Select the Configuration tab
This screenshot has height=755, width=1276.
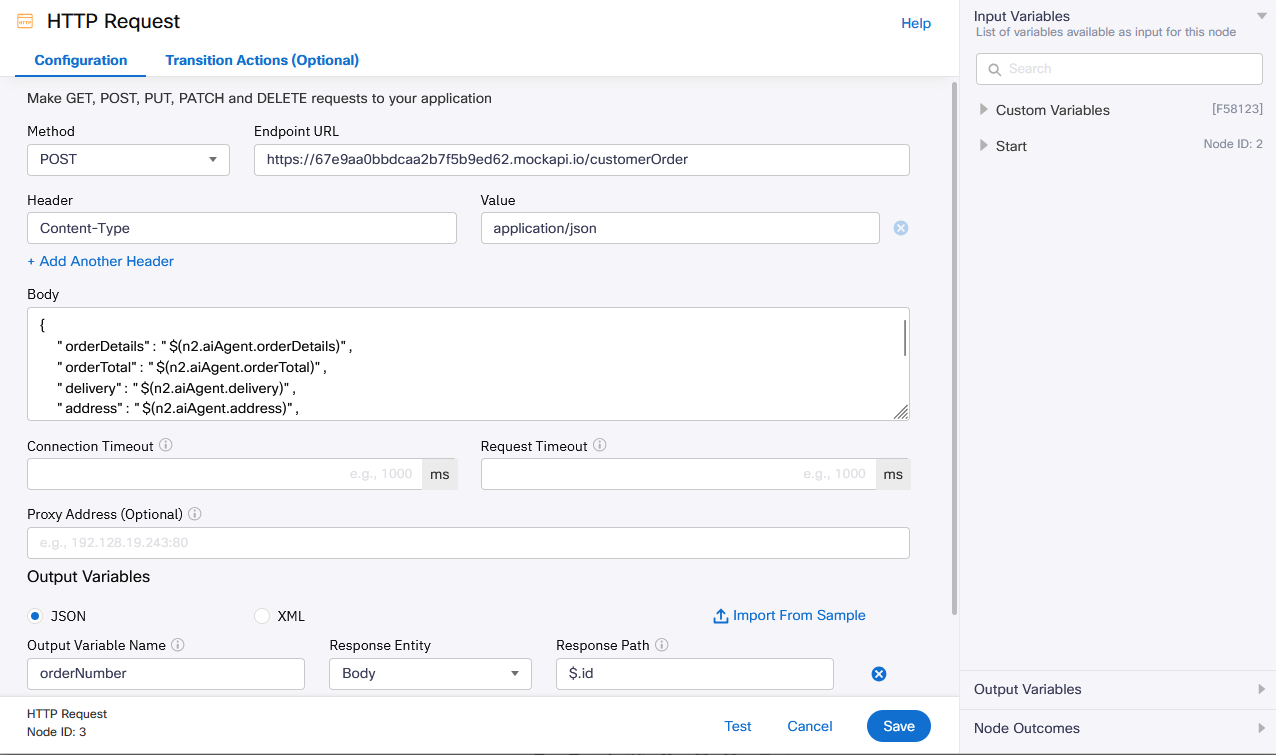[x=81, y=60]
